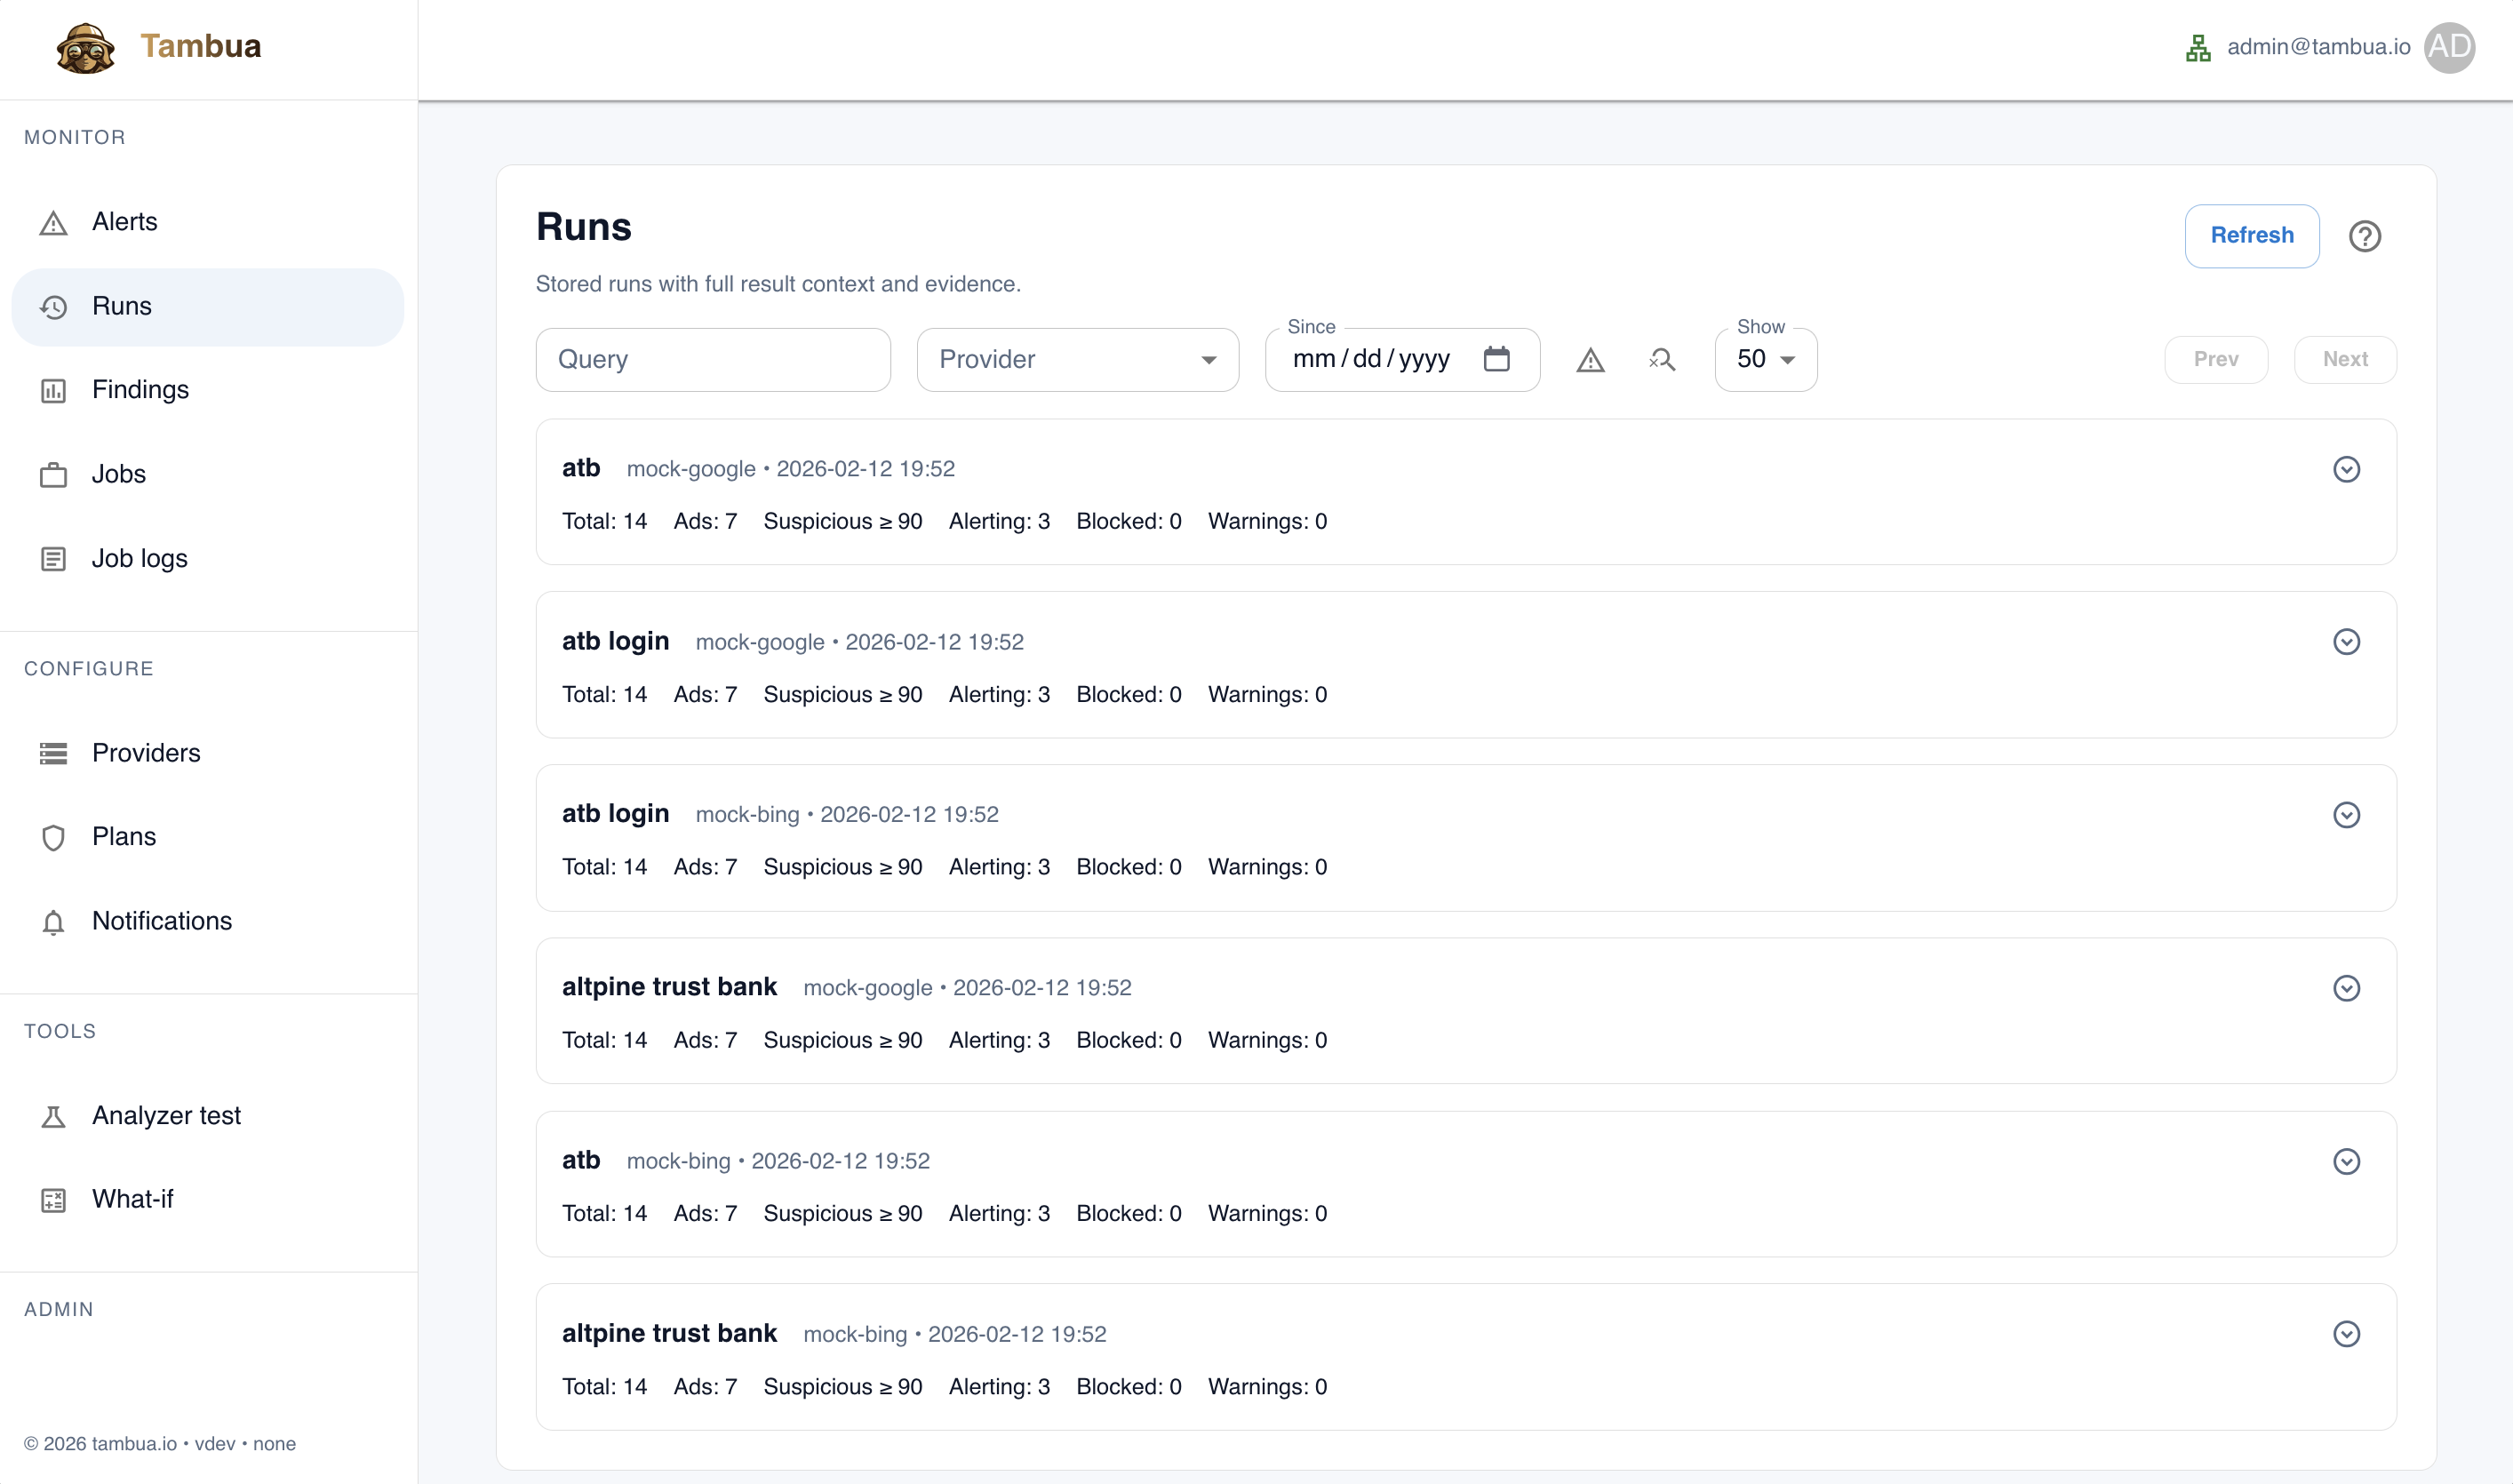This screenshot has width=2513, height=1484.
Task: Open the Show 50 page-size dropdown
Action: click(x=1765, y=360)
